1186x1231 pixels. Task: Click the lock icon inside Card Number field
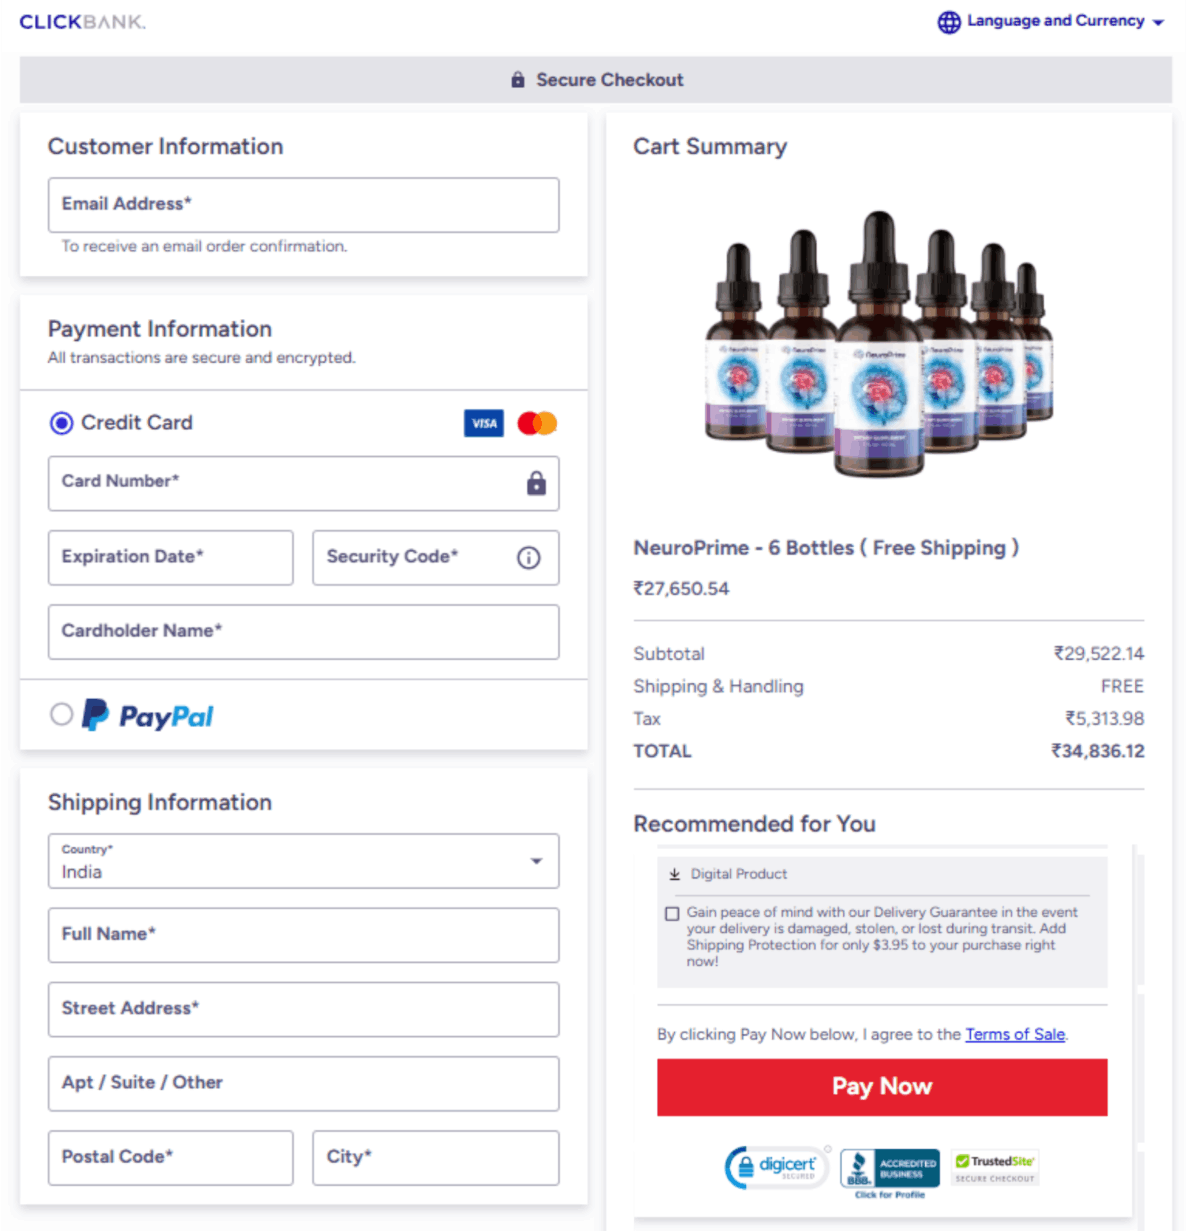[536, 483]
